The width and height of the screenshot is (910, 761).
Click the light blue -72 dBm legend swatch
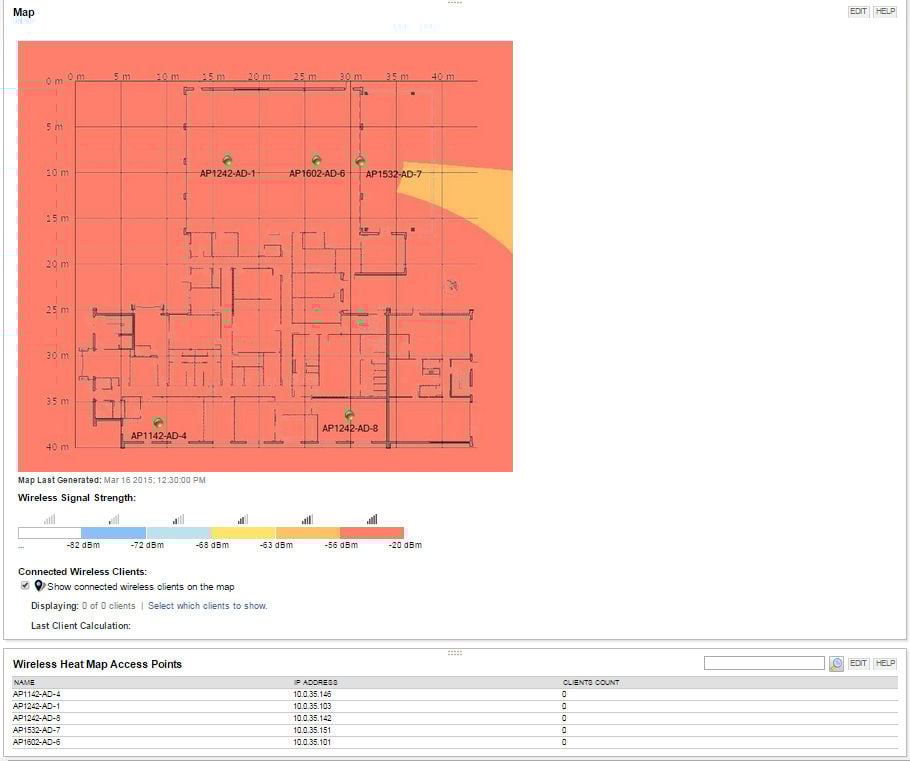(178, 533)
